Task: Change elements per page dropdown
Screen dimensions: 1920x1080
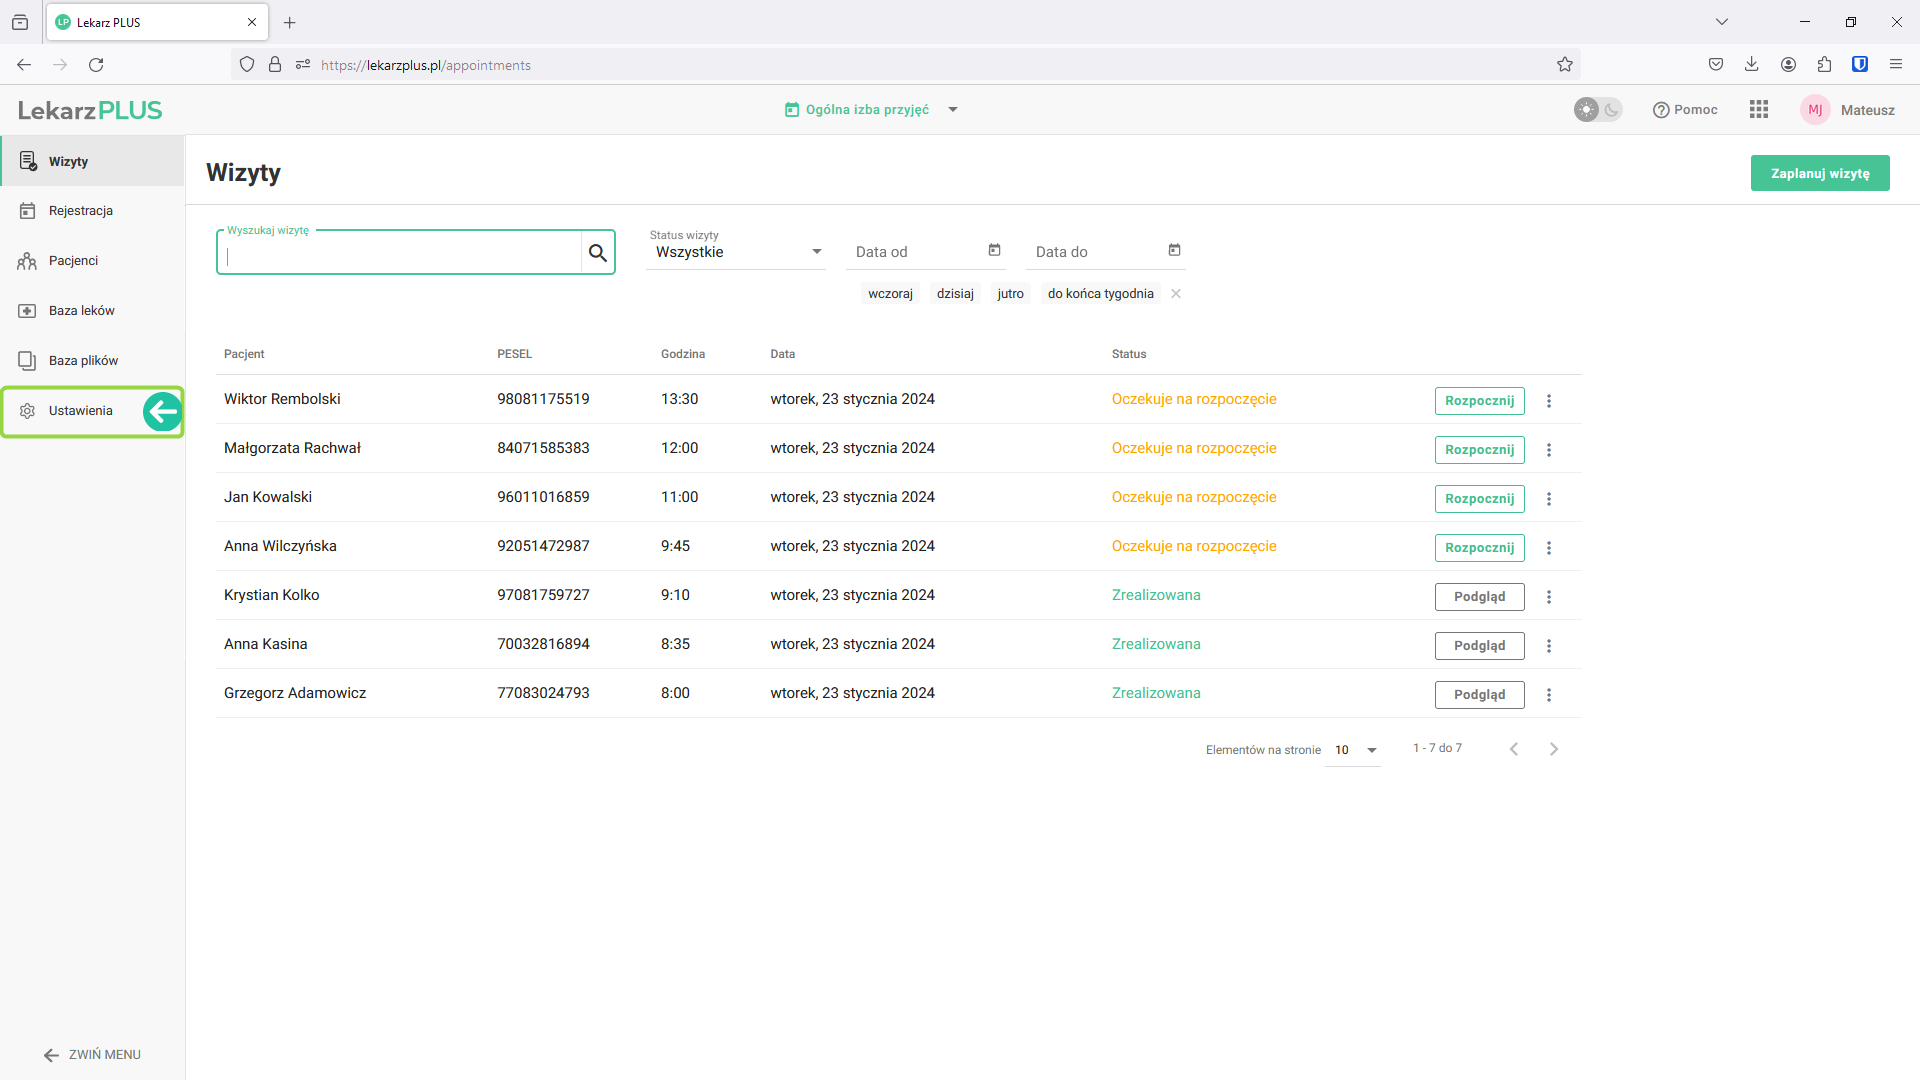Action: point(1353,750)
